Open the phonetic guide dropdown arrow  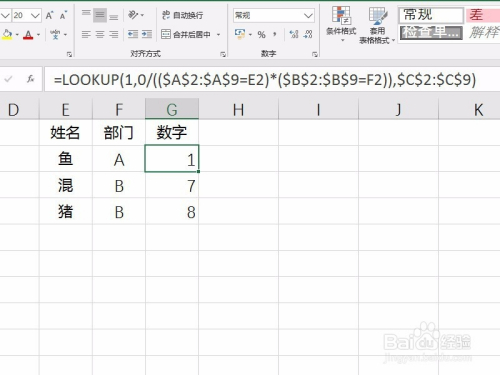65,35
